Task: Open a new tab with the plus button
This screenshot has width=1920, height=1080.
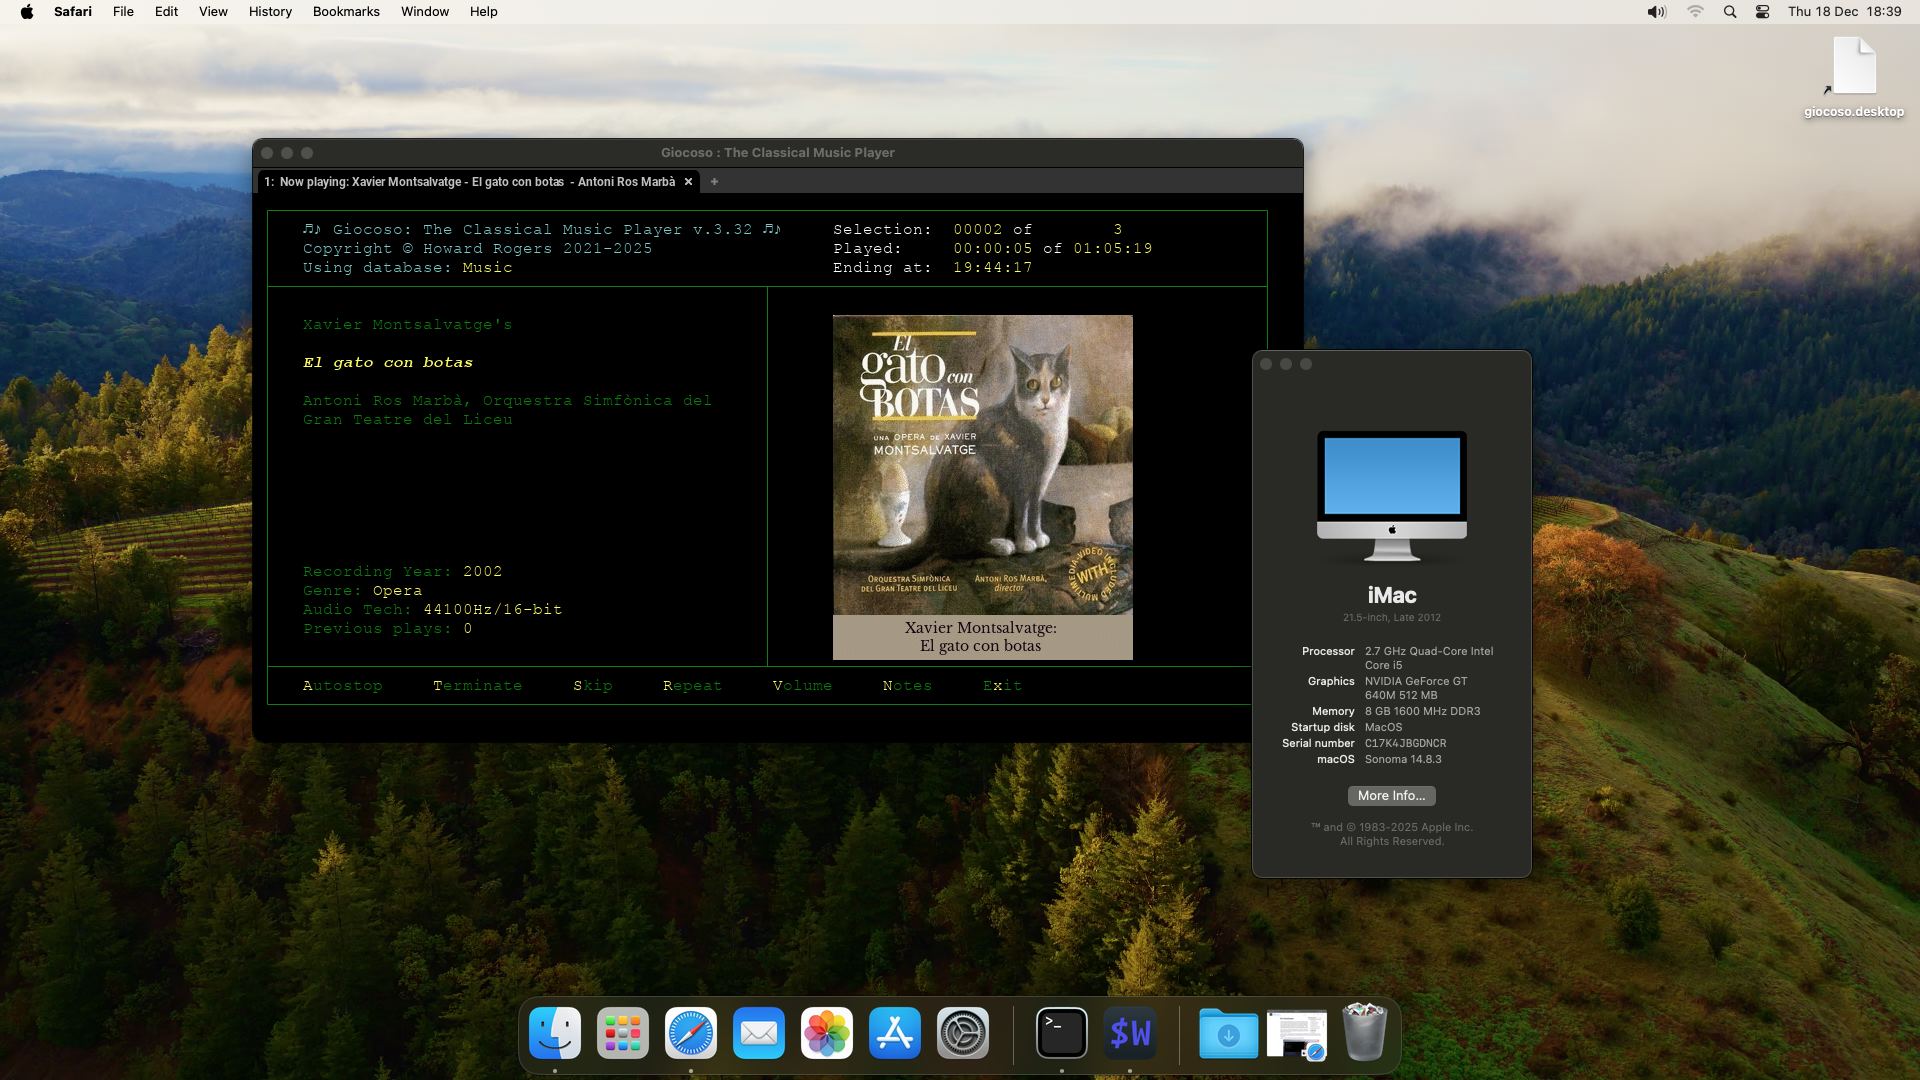Action: point(714,181)
